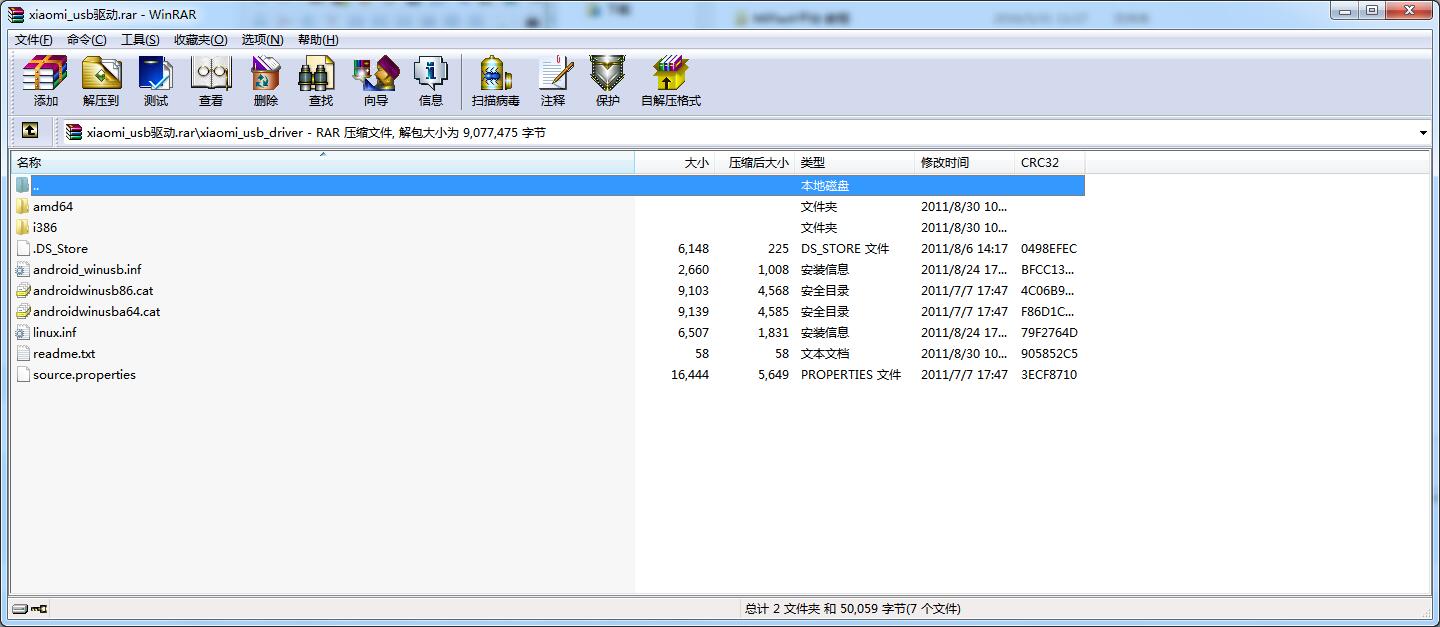Show archive Info (信息) icon

(431, 81)
